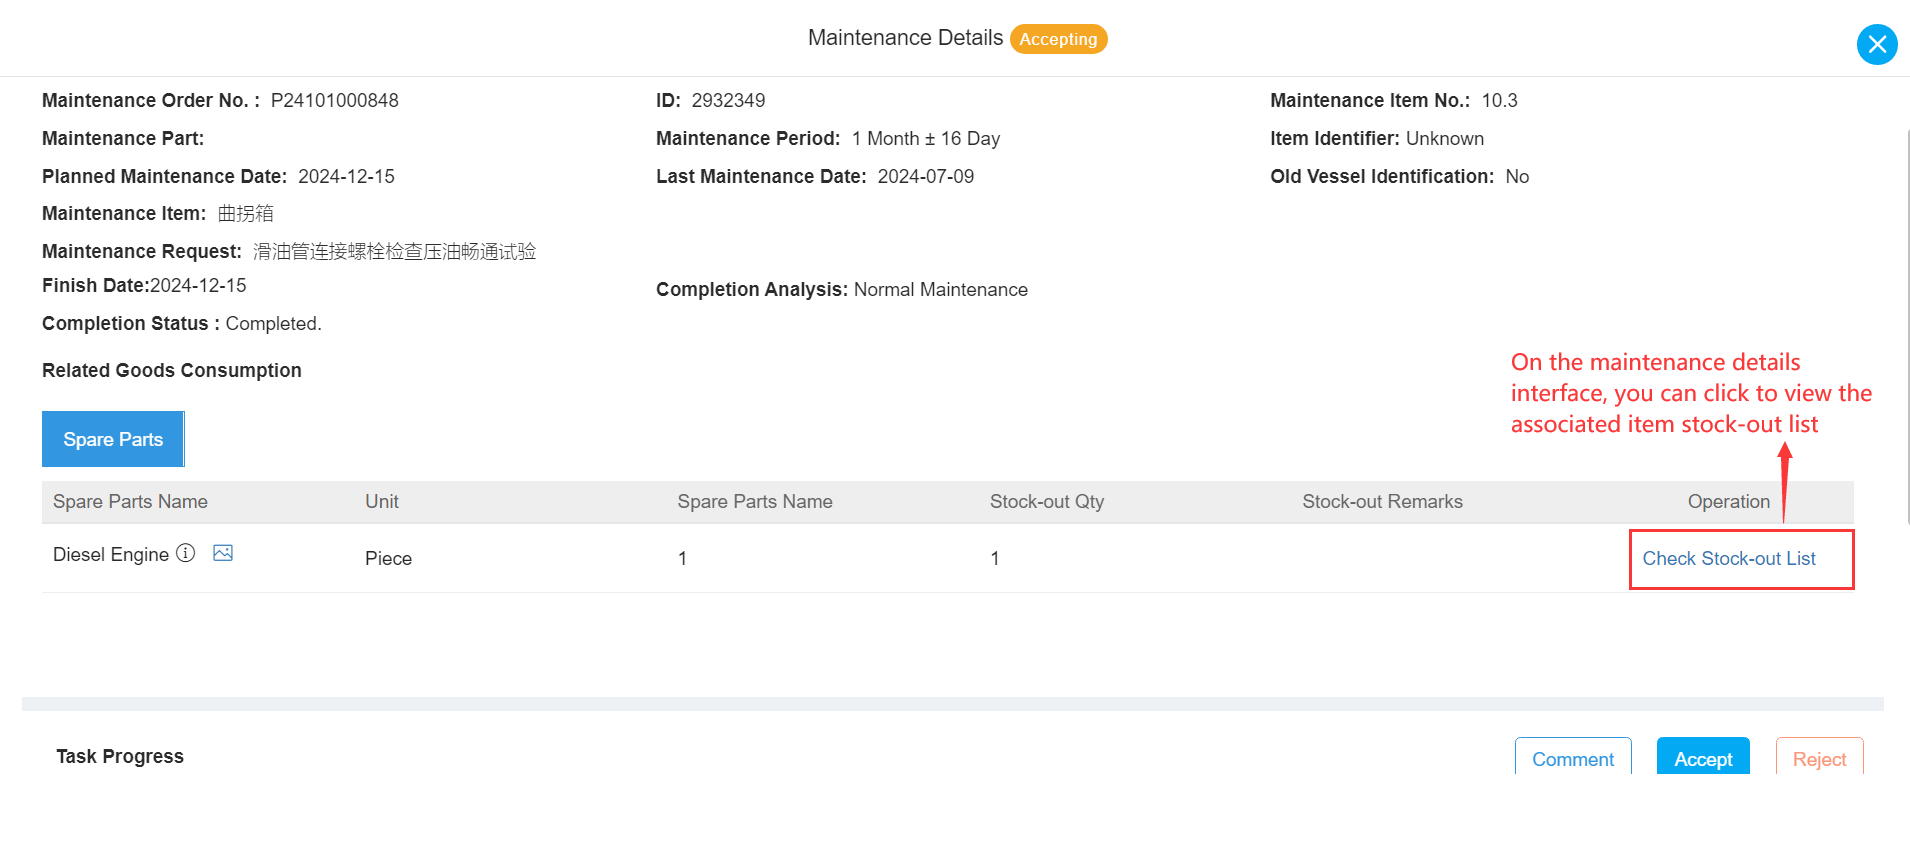The image size is (1910, 867).
Task: Click the dialog's vertical scrollbar
Action: pyautogui.click(x=1906, y=325)
